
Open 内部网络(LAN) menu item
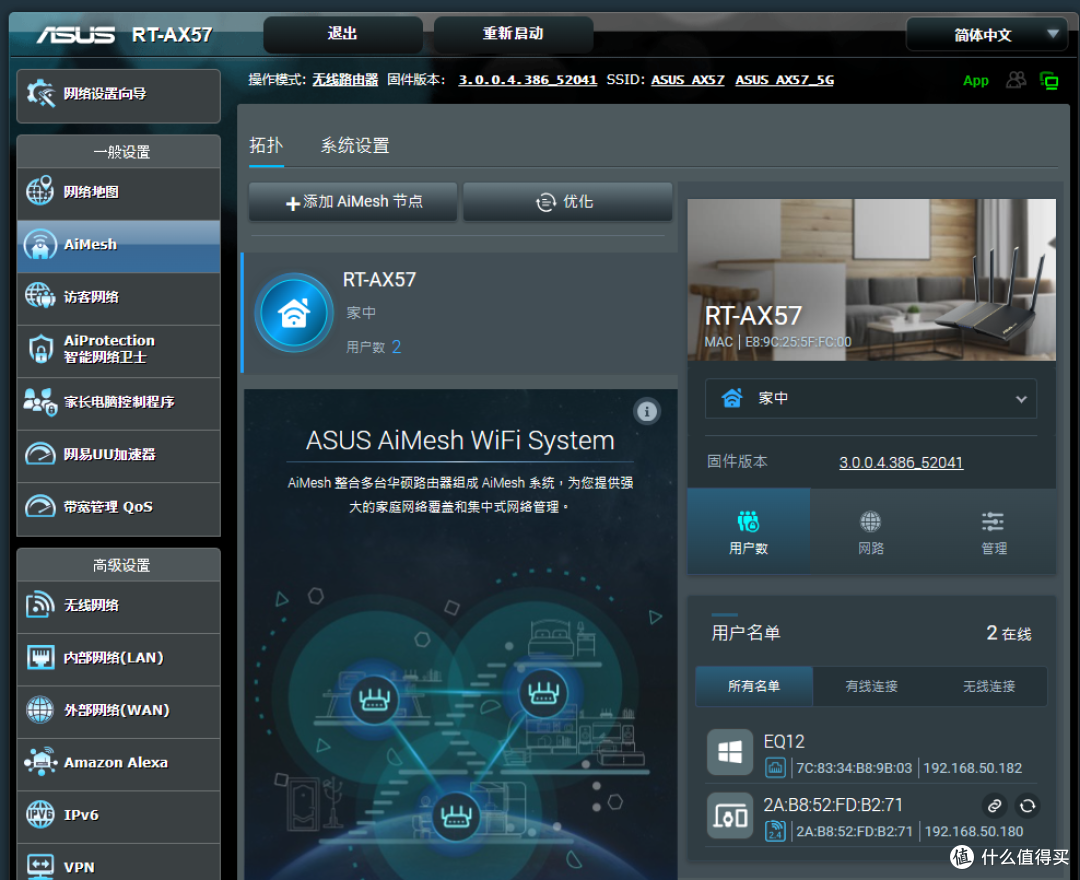pyautogui.click(x=118, y=658)
